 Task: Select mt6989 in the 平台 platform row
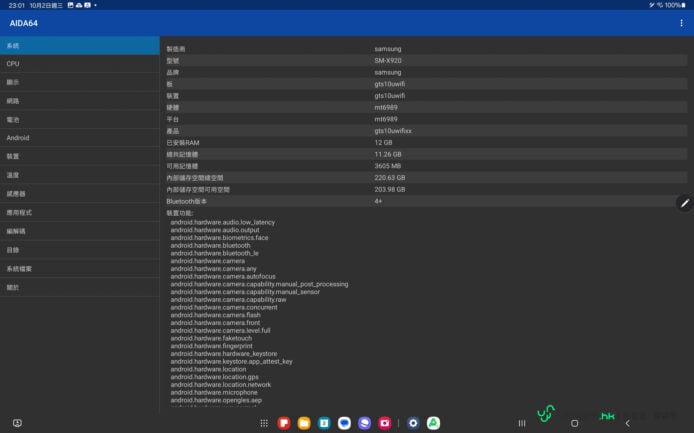point(386,119)
